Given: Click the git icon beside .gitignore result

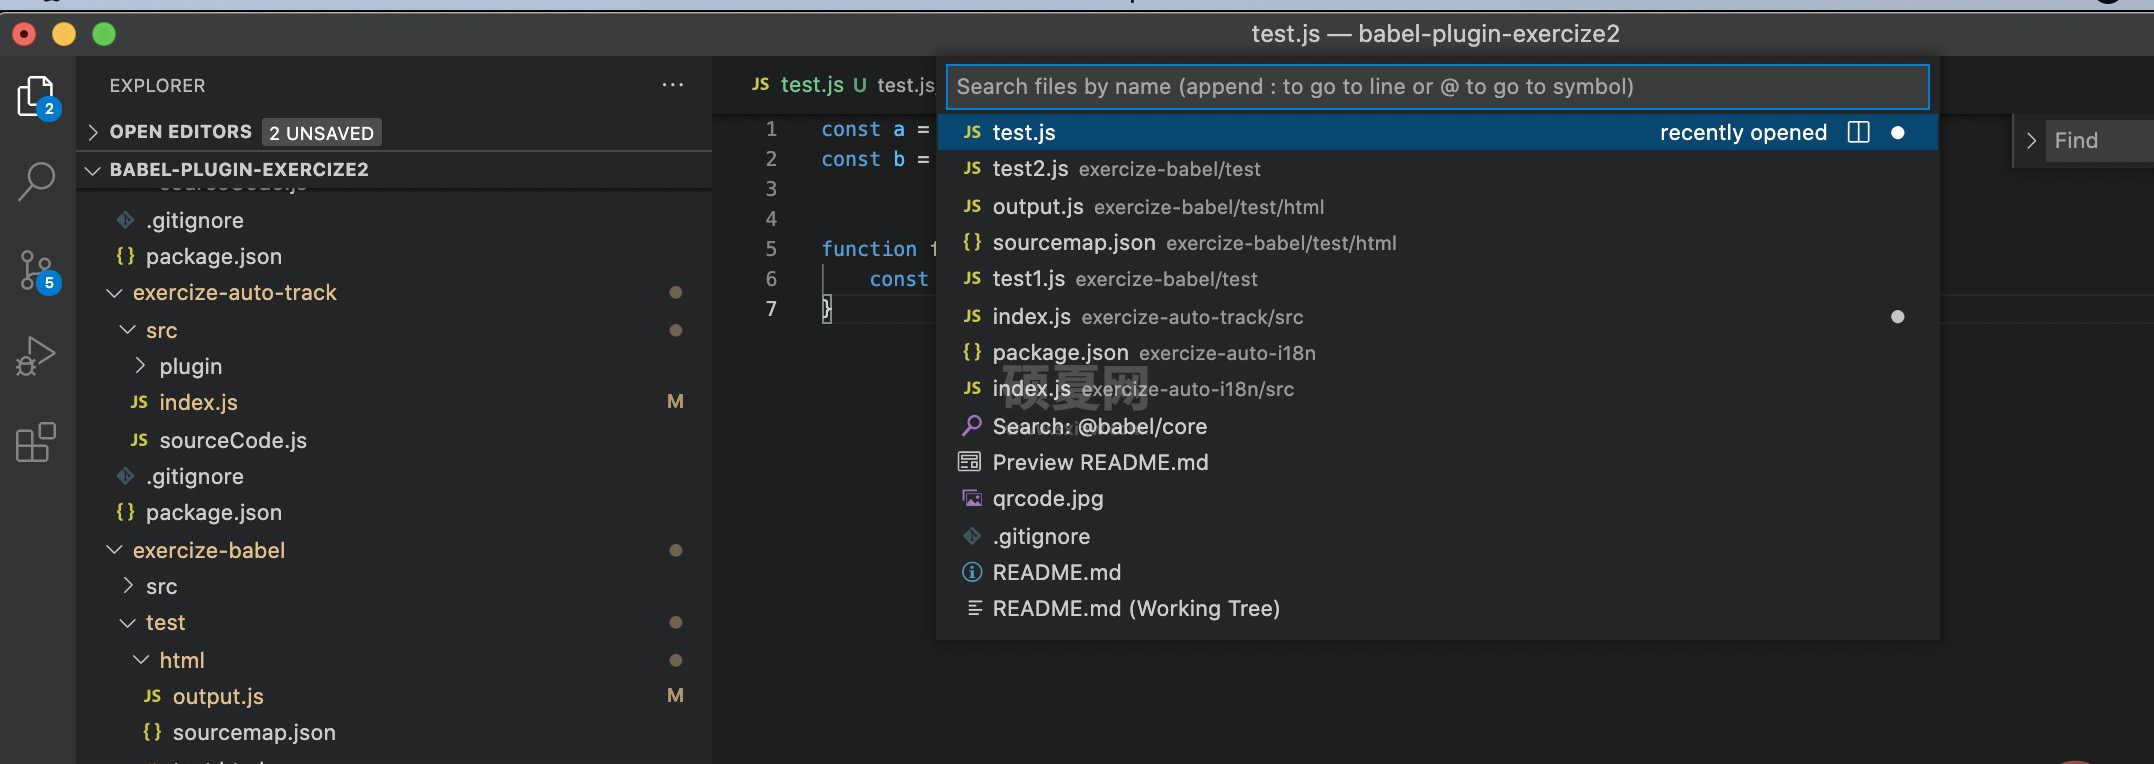Looking at the screenshot, I should pyautogui.click(x=972, y=536).
